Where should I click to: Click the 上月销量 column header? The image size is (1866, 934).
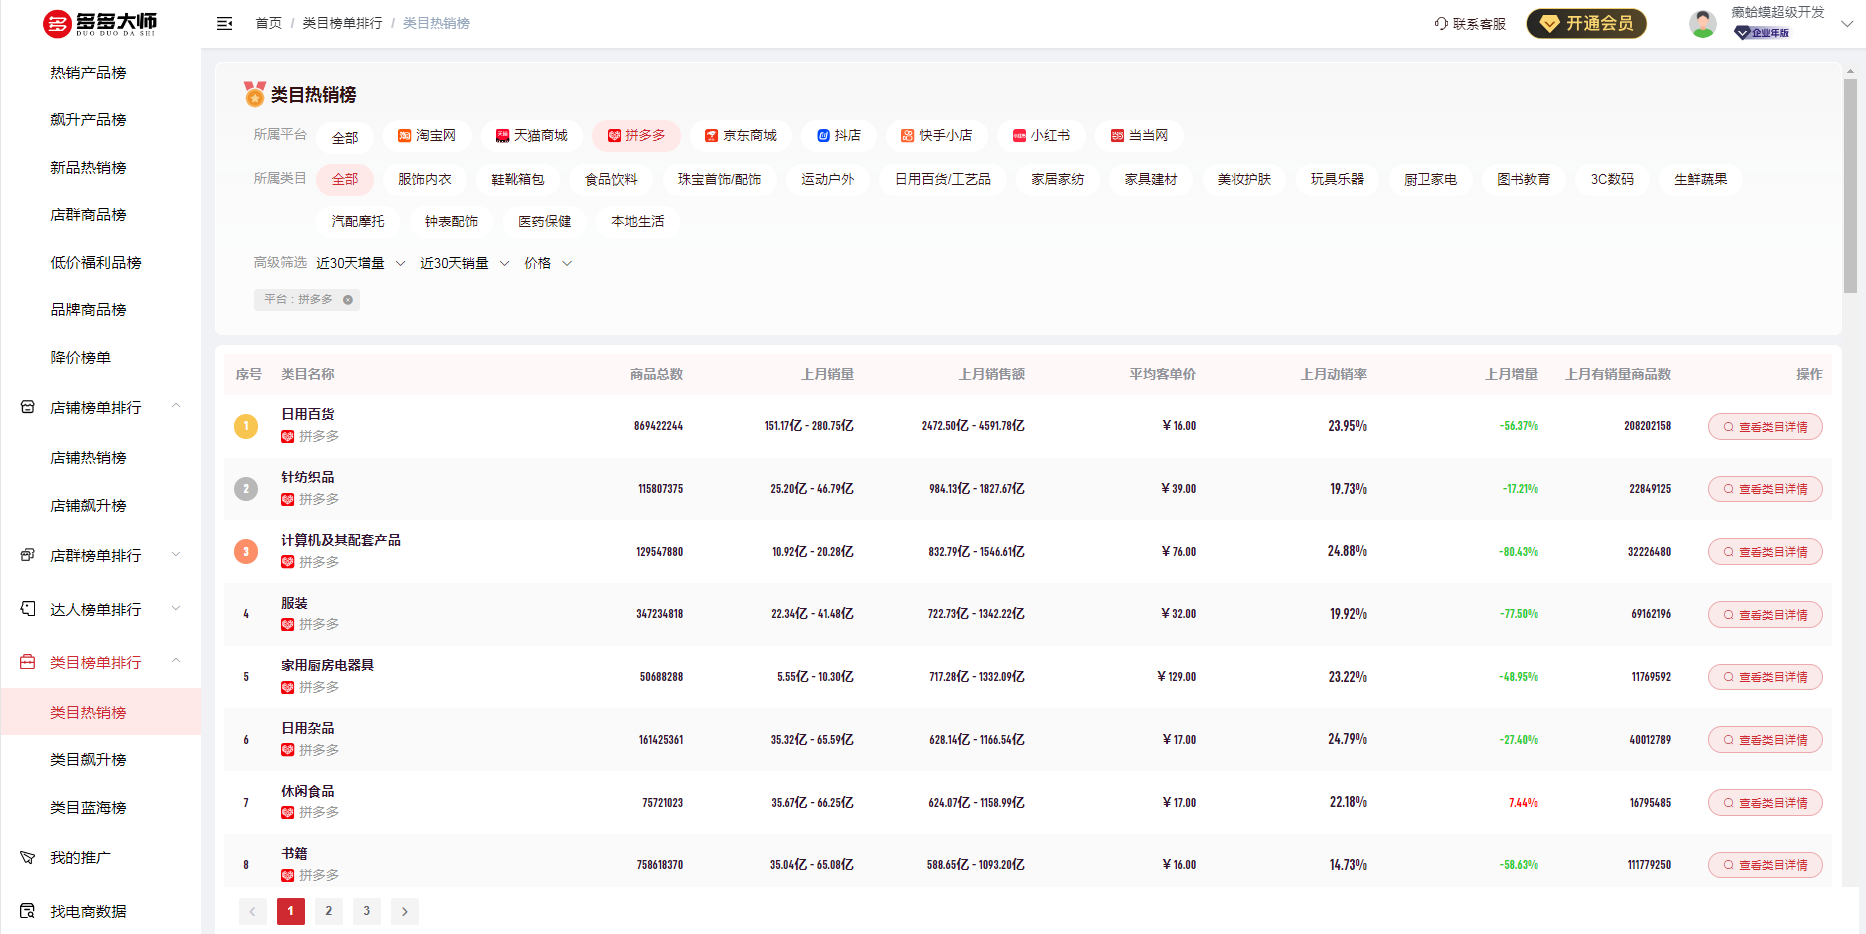point(827,374)
